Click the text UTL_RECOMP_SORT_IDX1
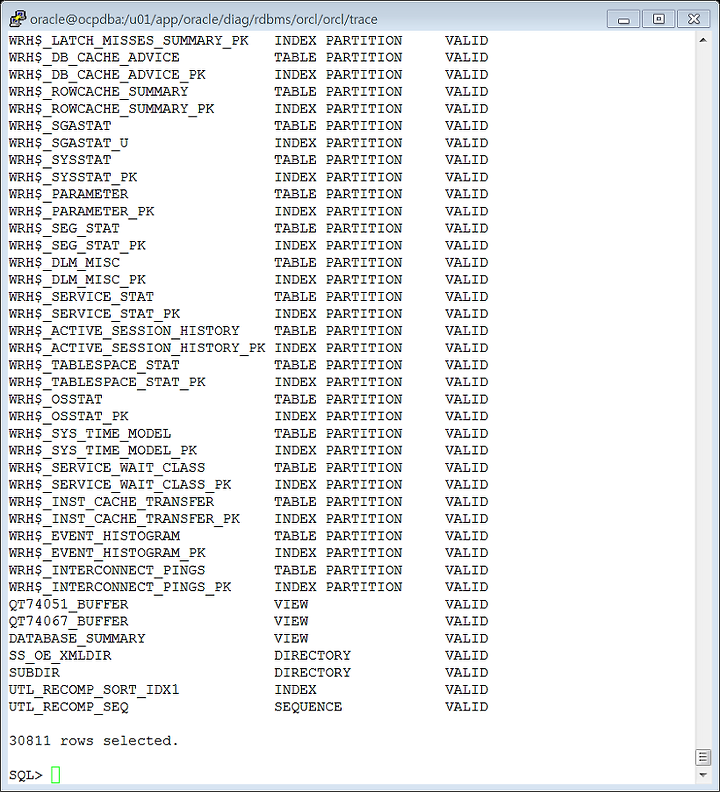Viewport: 720px width, 792px height. click(94, 690)
